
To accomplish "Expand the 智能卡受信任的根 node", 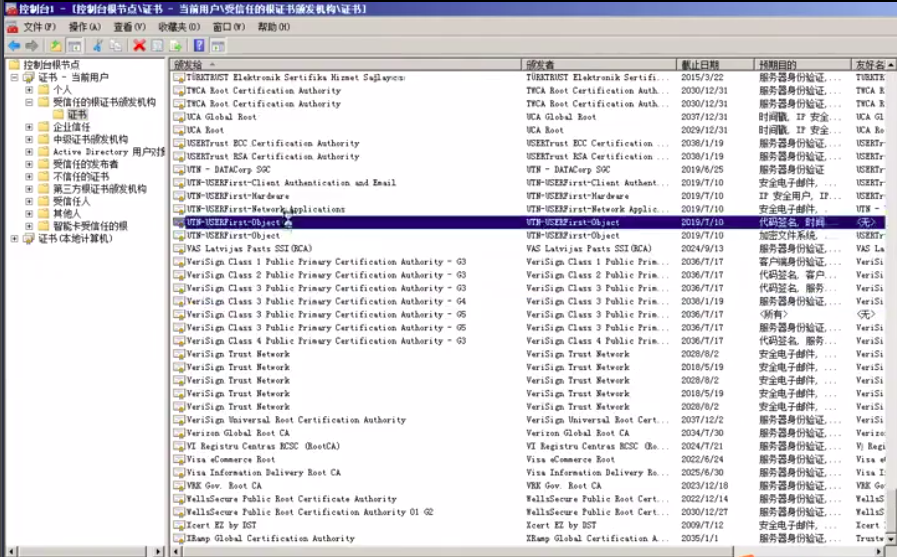I will (x=29, y=226).
